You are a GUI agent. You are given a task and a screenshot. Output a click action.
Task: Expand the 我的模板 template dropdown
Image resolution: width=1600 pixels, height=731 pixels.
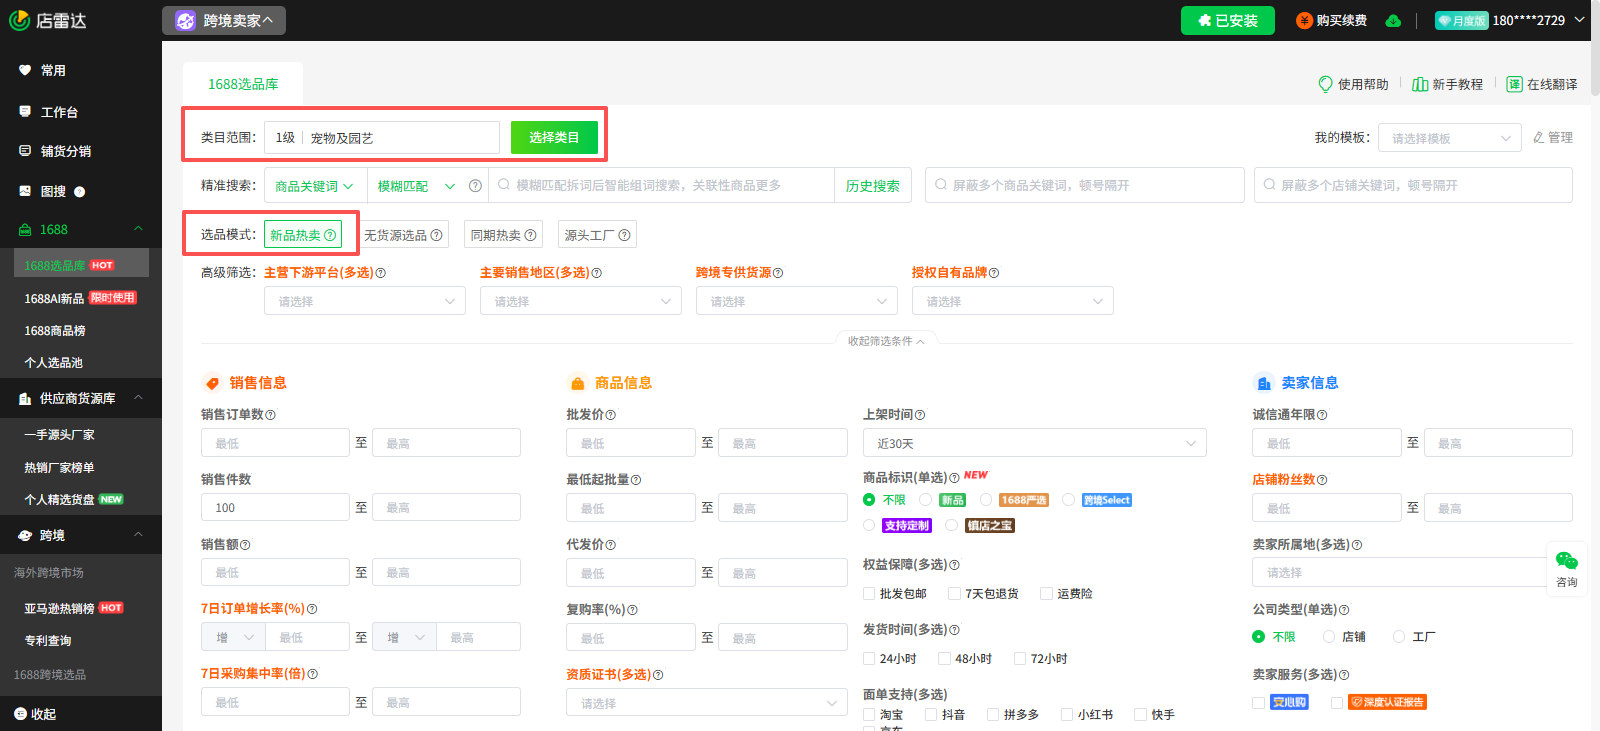click(1449, 138)
